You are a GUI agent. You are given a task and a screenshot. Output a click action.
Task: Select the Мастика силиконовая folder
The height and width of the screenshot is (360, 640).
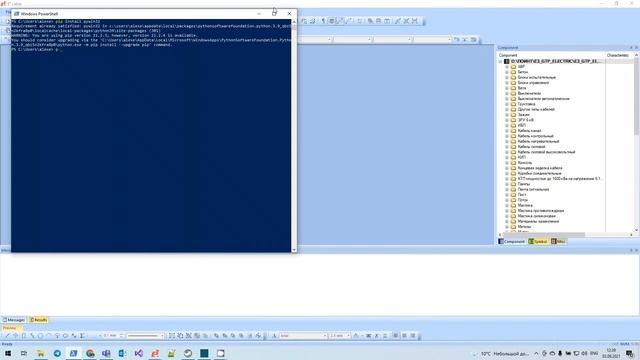[536, 216]
